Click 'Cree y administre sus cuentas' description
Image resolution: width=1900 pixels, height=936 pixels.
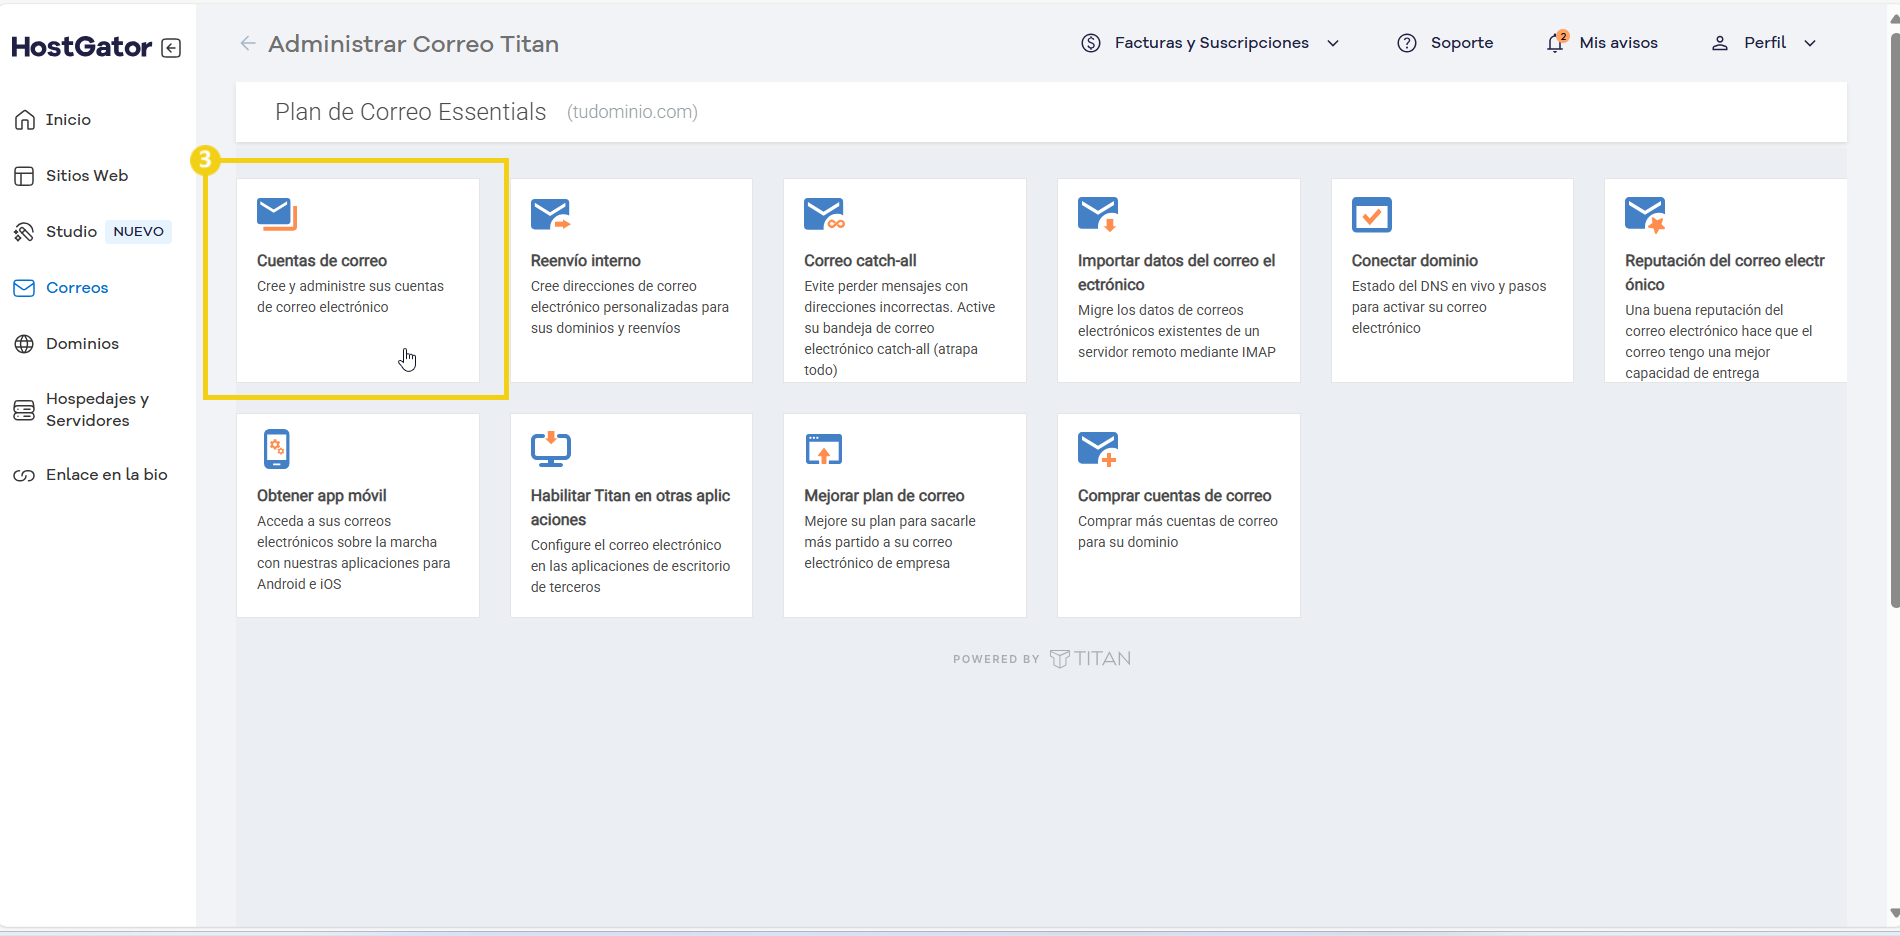pos(350,297)
